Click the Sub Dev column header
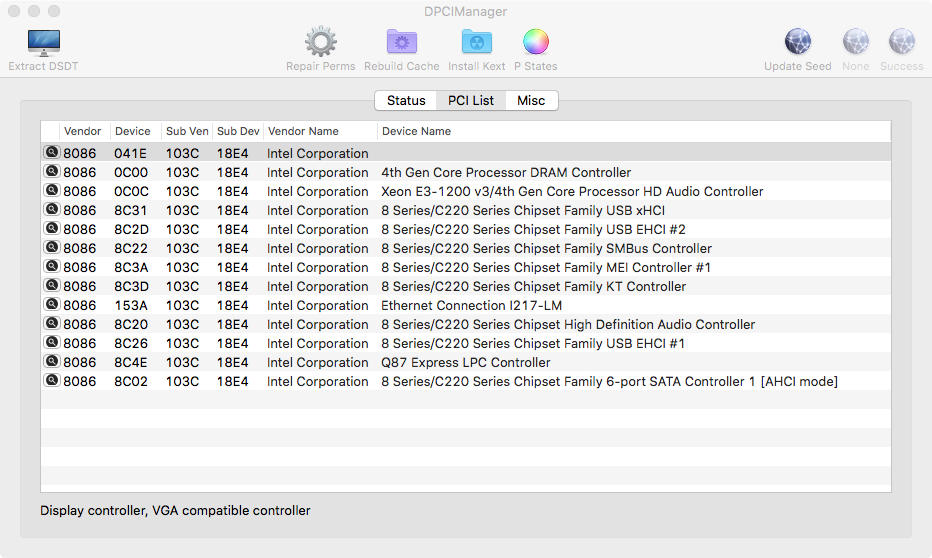Screen dimensions: 932x558 (238, 131)
